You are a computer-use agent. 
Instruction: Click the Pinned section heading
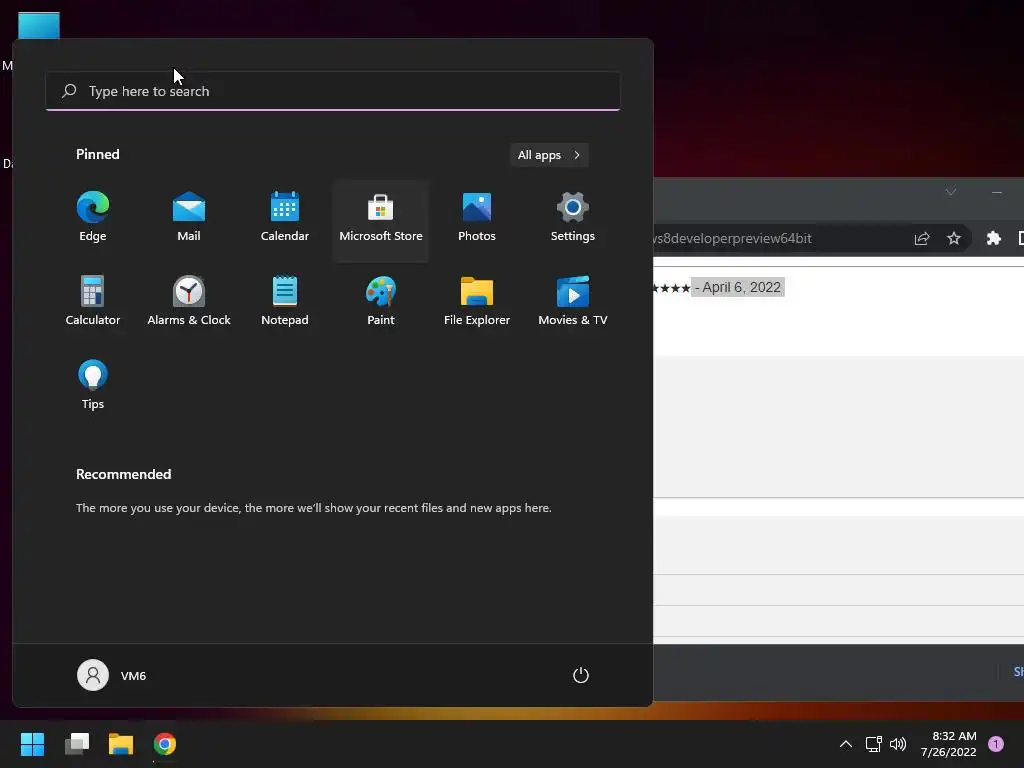tap(98, 154)
